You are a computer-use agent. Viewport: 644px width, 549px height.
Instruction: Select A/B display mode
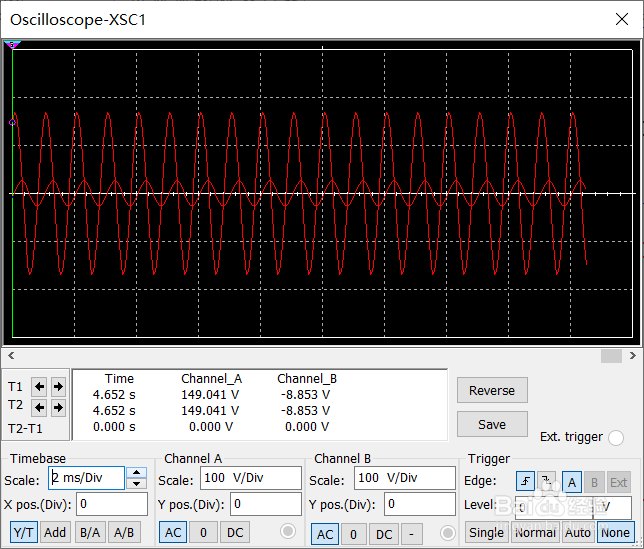pos(124,532)
